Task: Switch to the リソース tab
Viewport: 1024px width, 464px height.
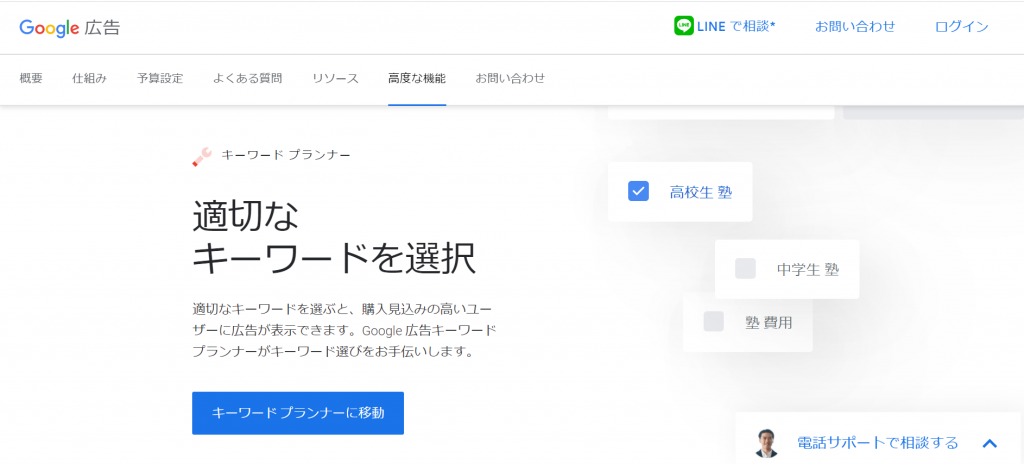Action: point(335,78)
